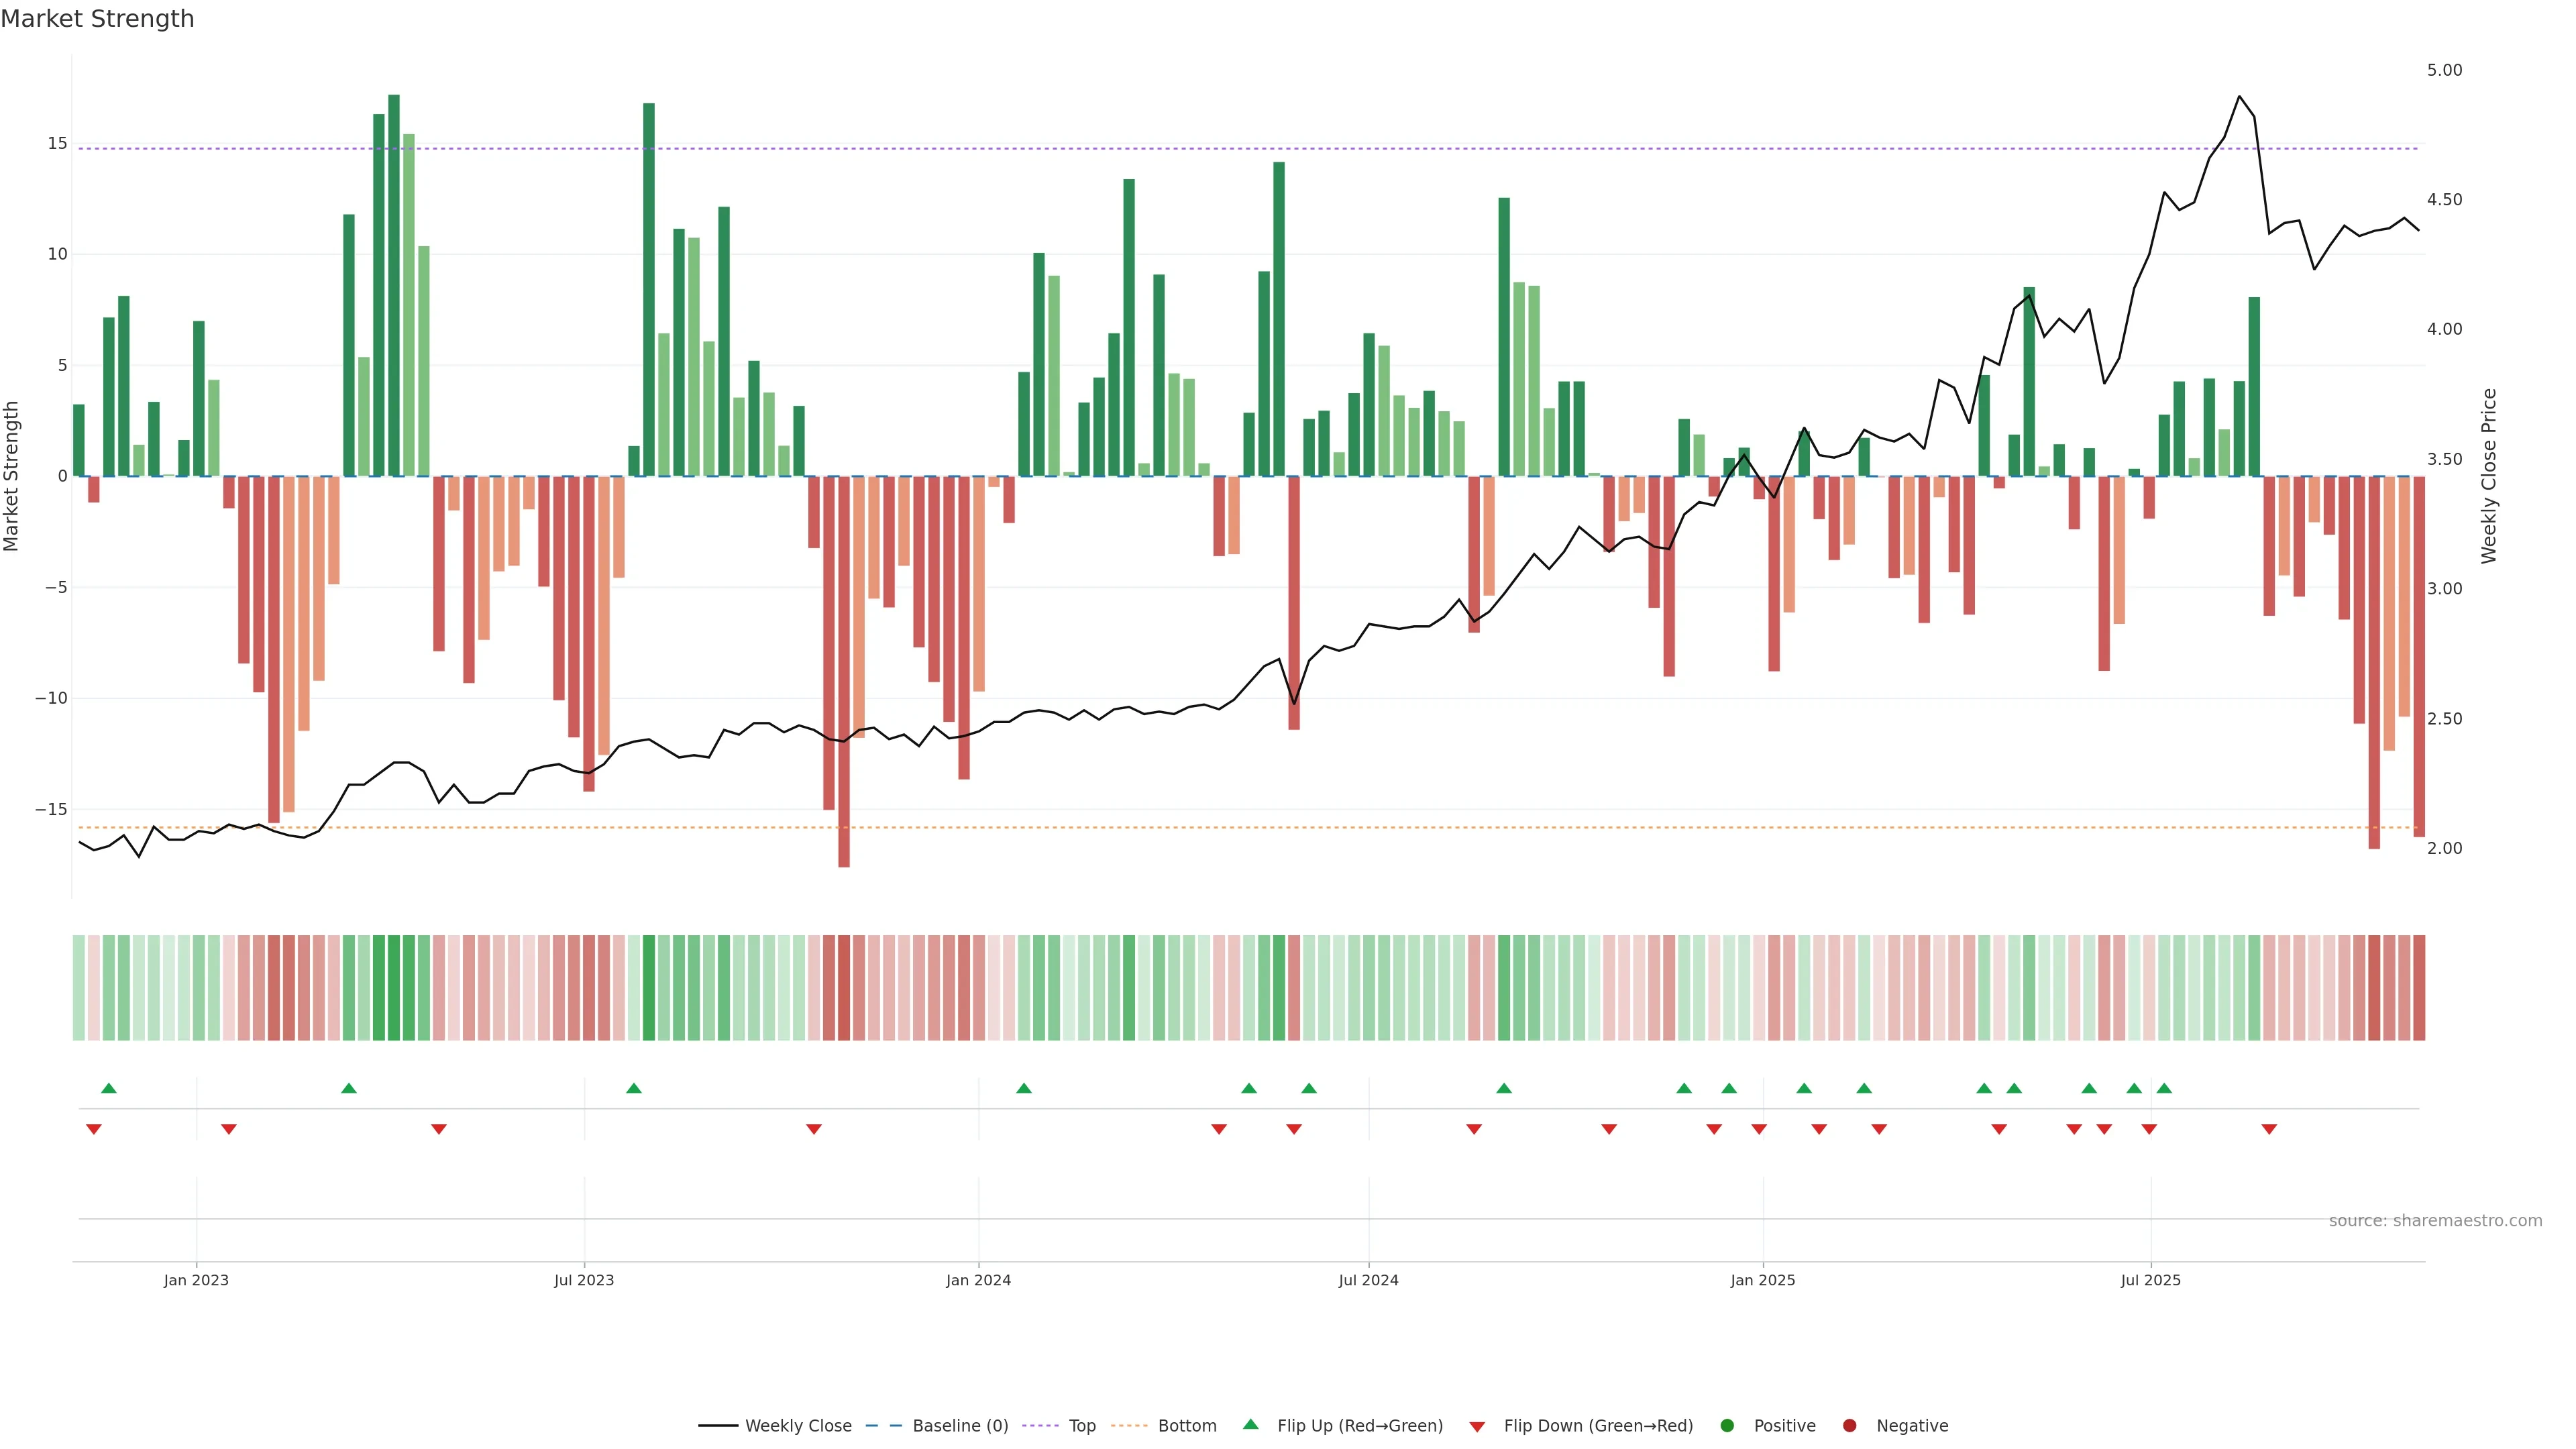Click the 5.00 right y-axis tick label
2576x1449 pixels.
[x=2444, y=70]
